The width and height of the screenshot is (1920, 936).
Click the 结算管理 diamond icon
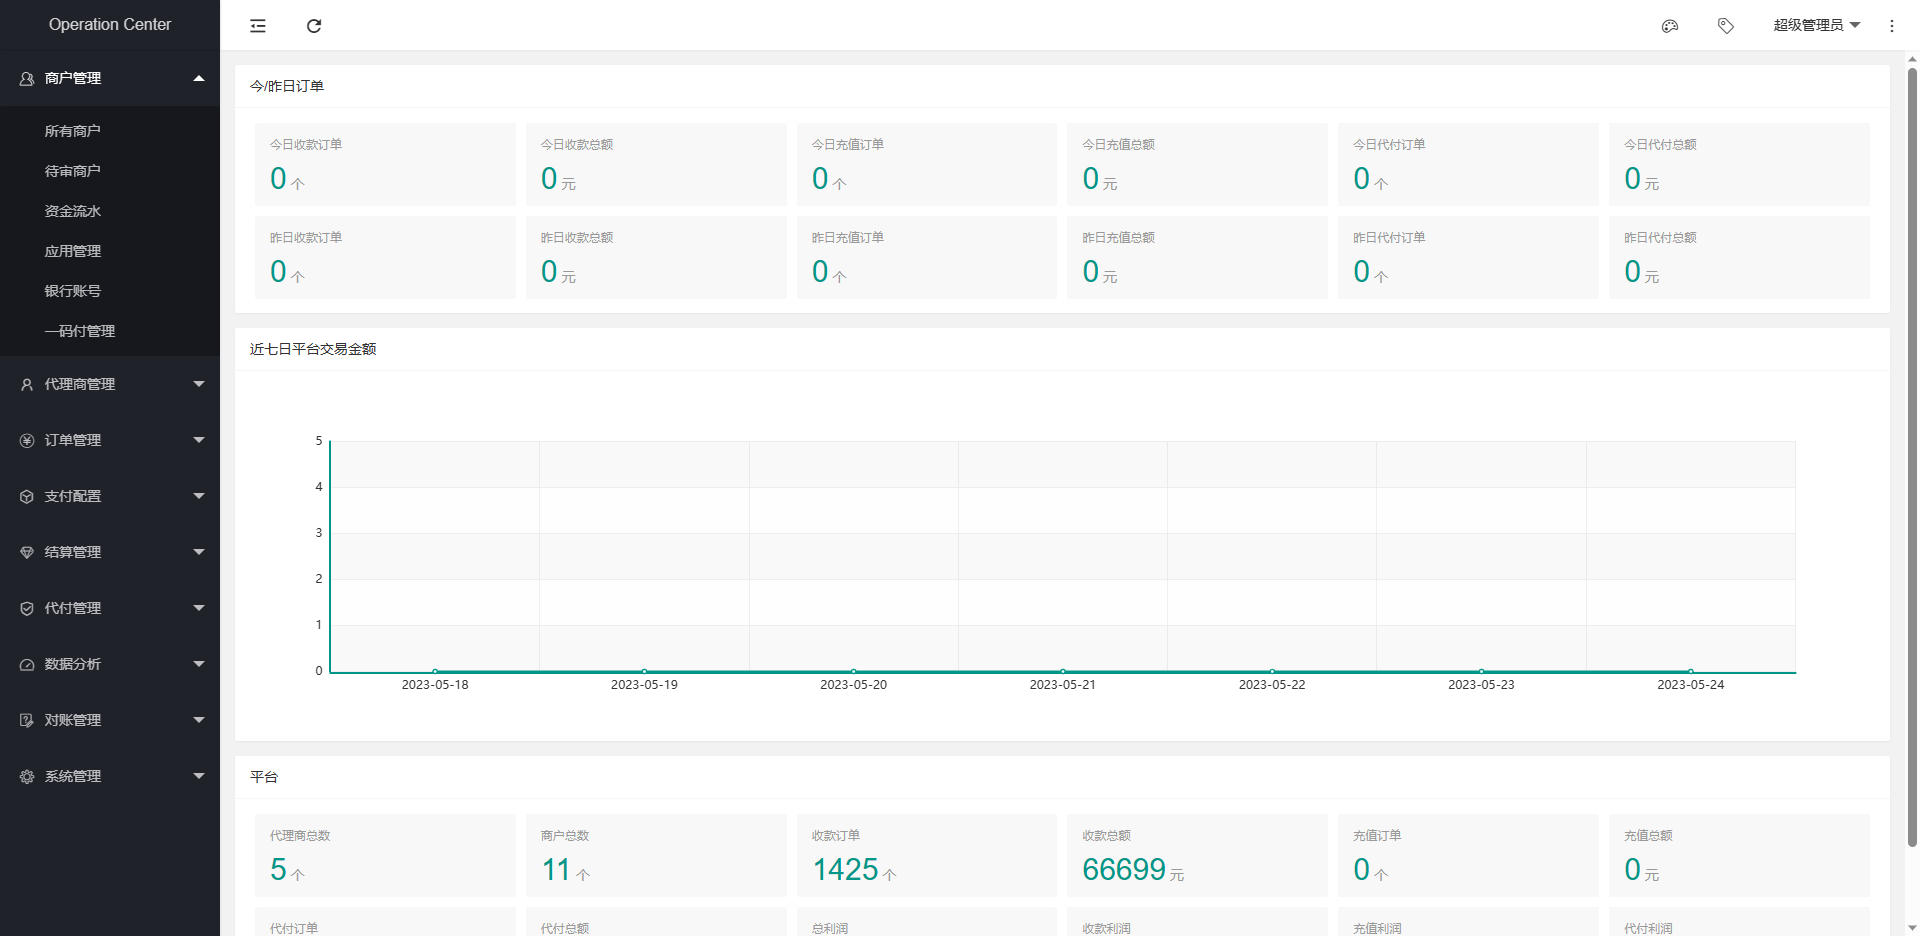[x=27, y=552]
